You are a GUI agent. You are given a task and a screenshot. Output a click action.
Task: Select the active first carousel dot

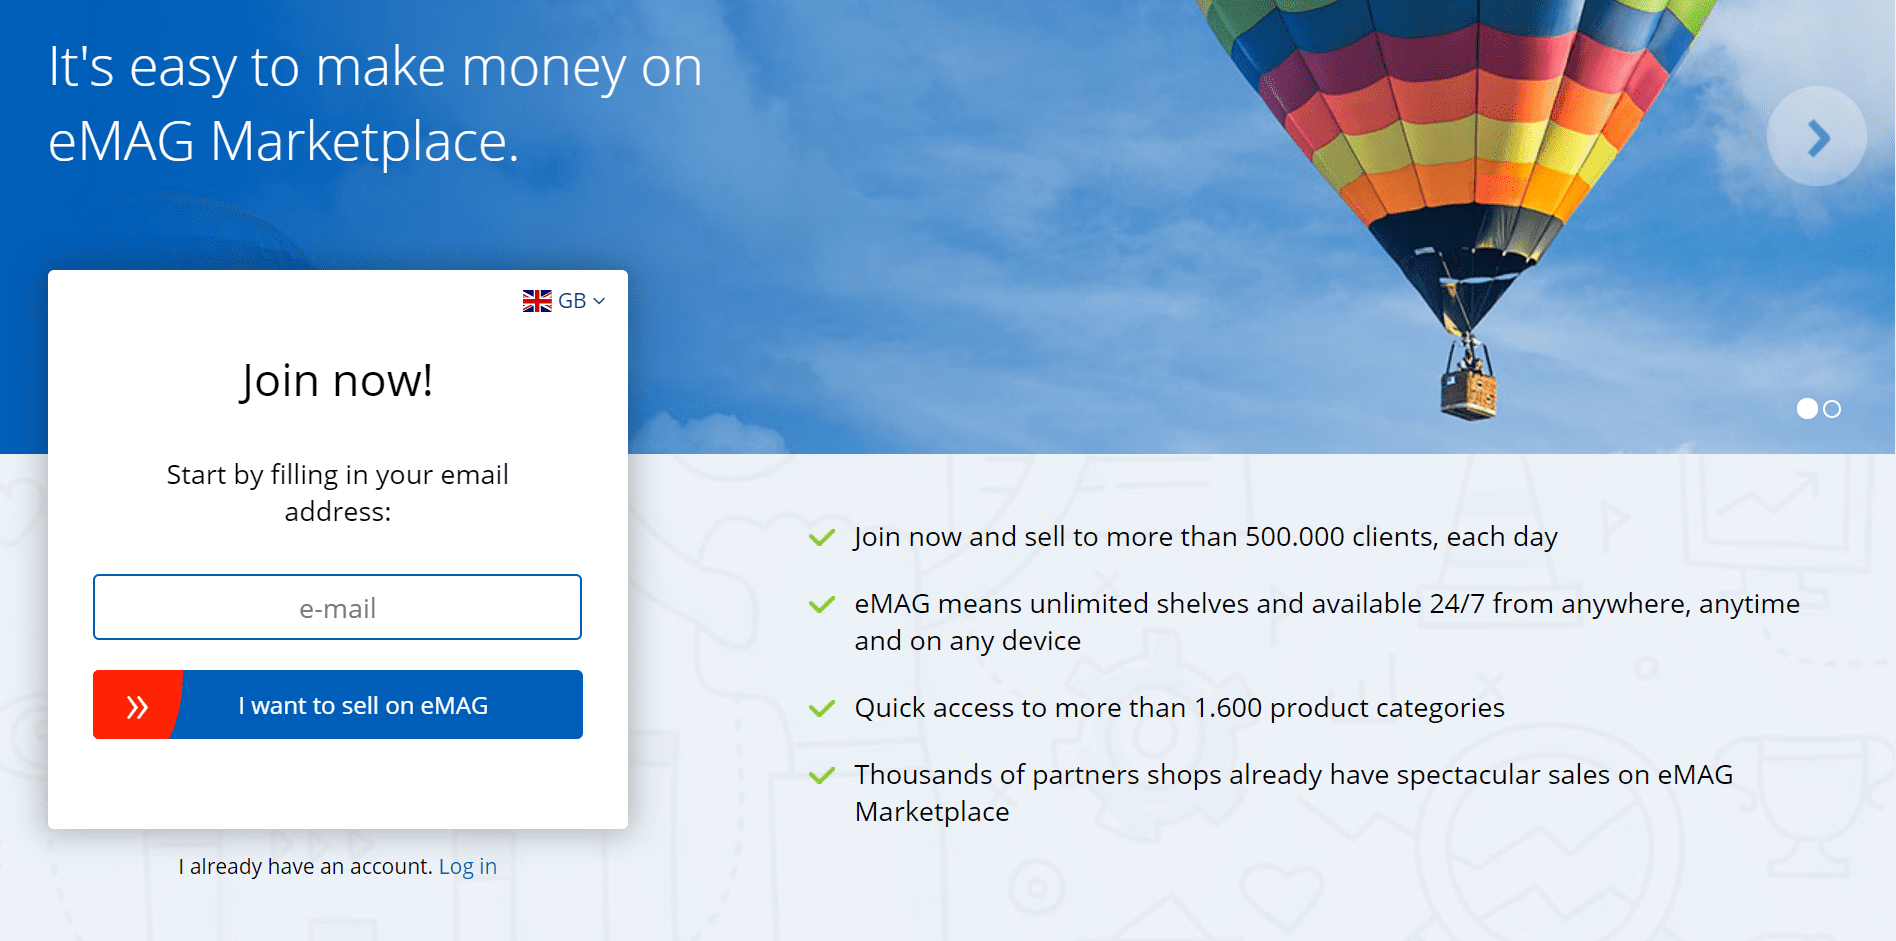[1808, 409]
